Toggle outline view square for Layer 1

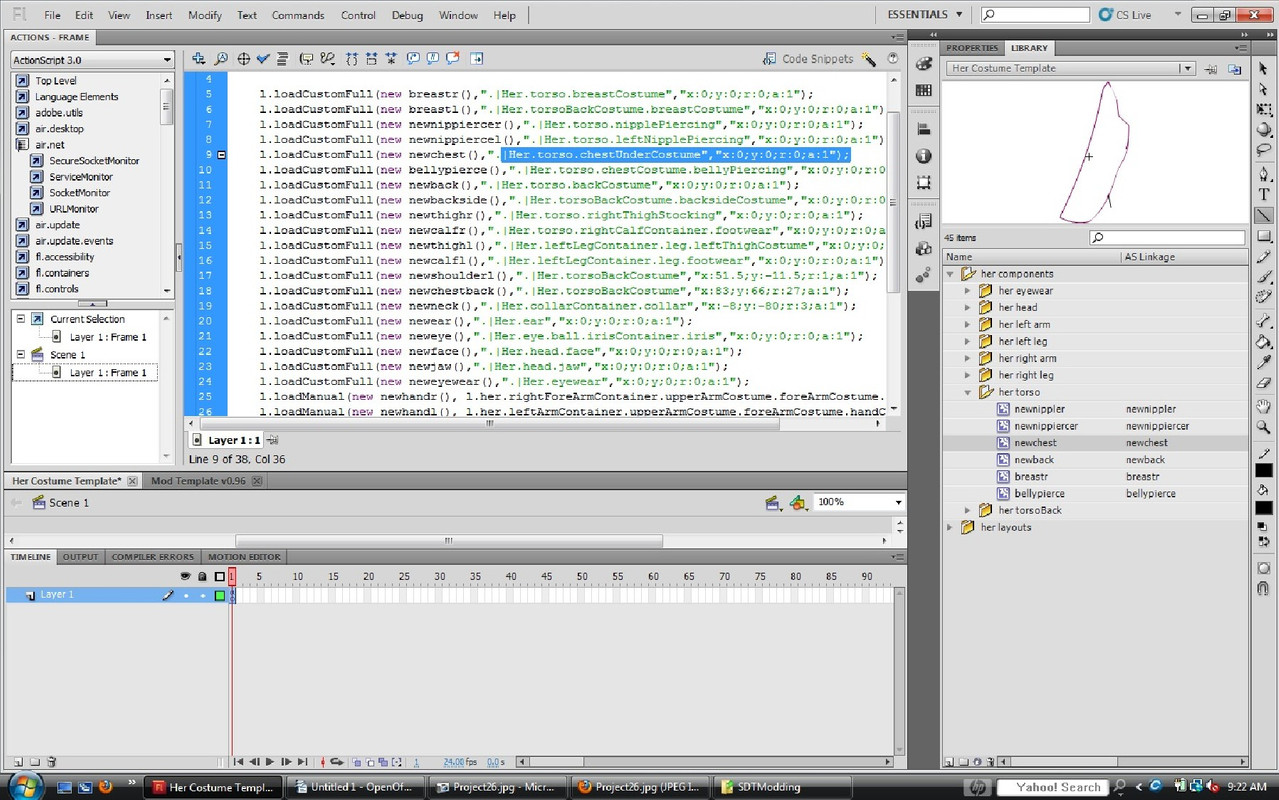pos(220,595)
